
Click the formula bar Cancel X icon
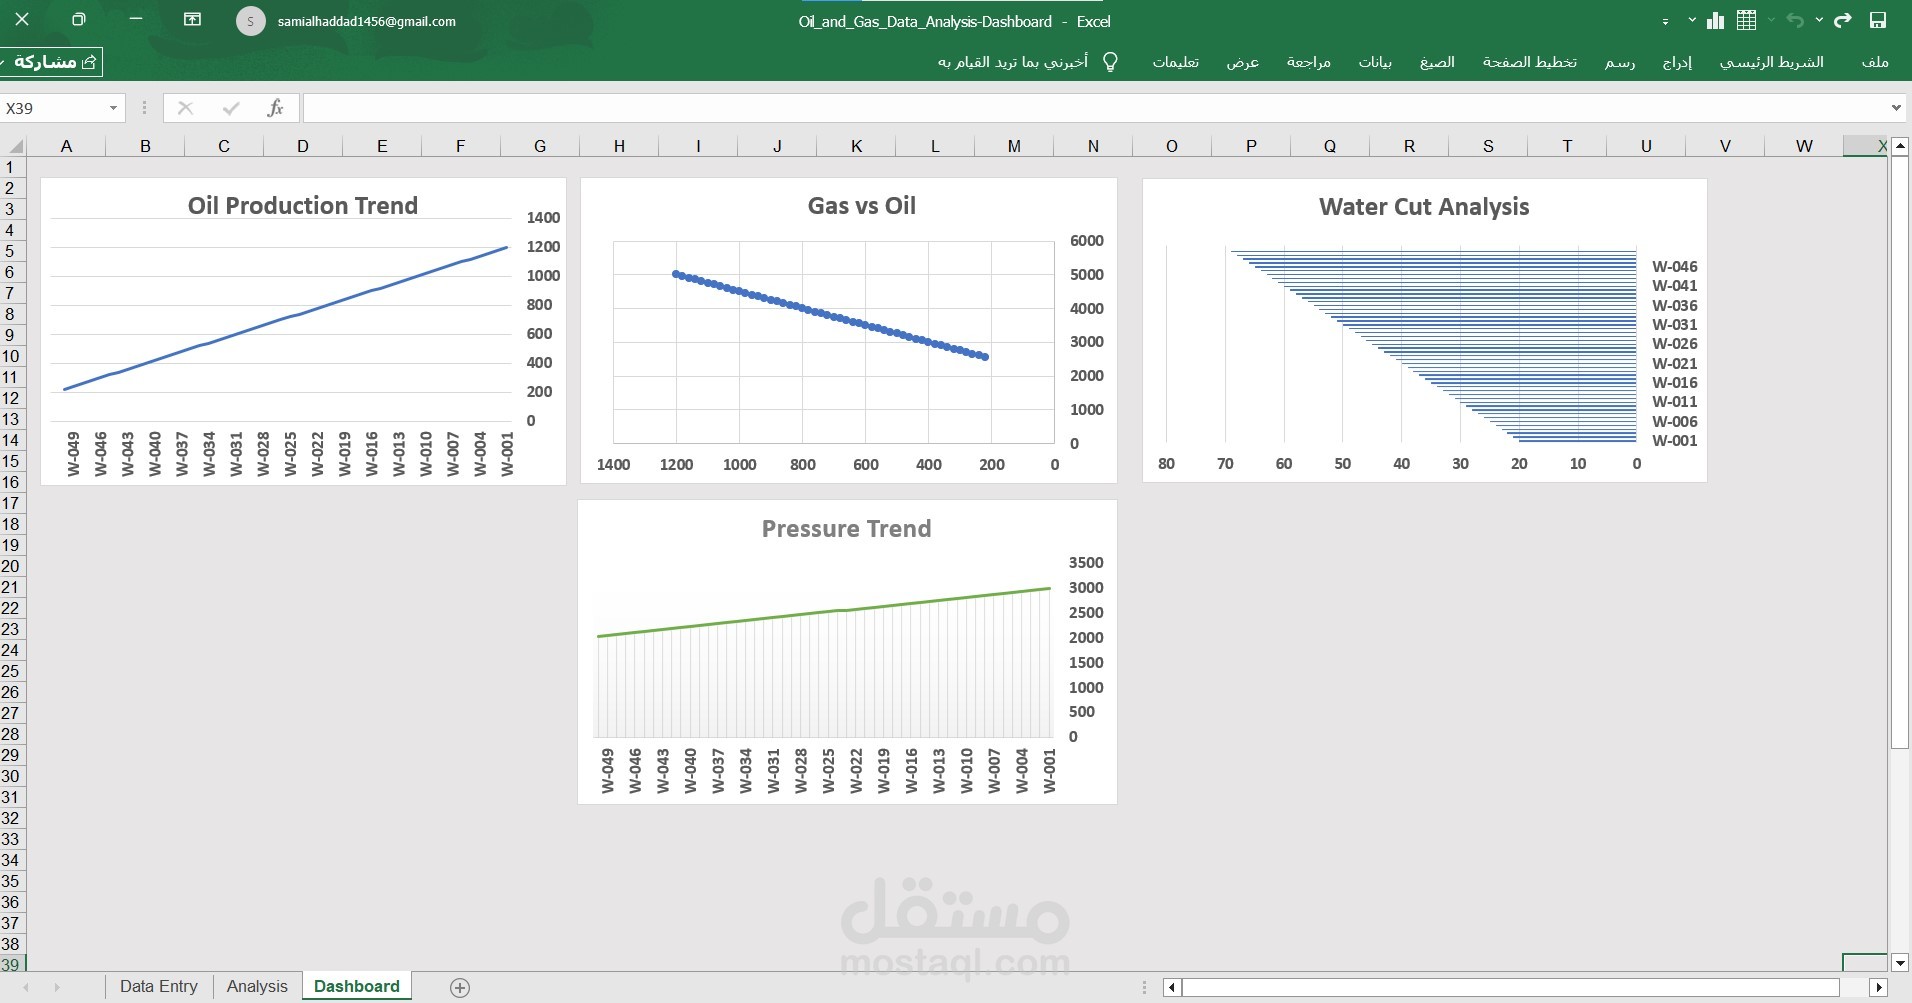(185, 108)
